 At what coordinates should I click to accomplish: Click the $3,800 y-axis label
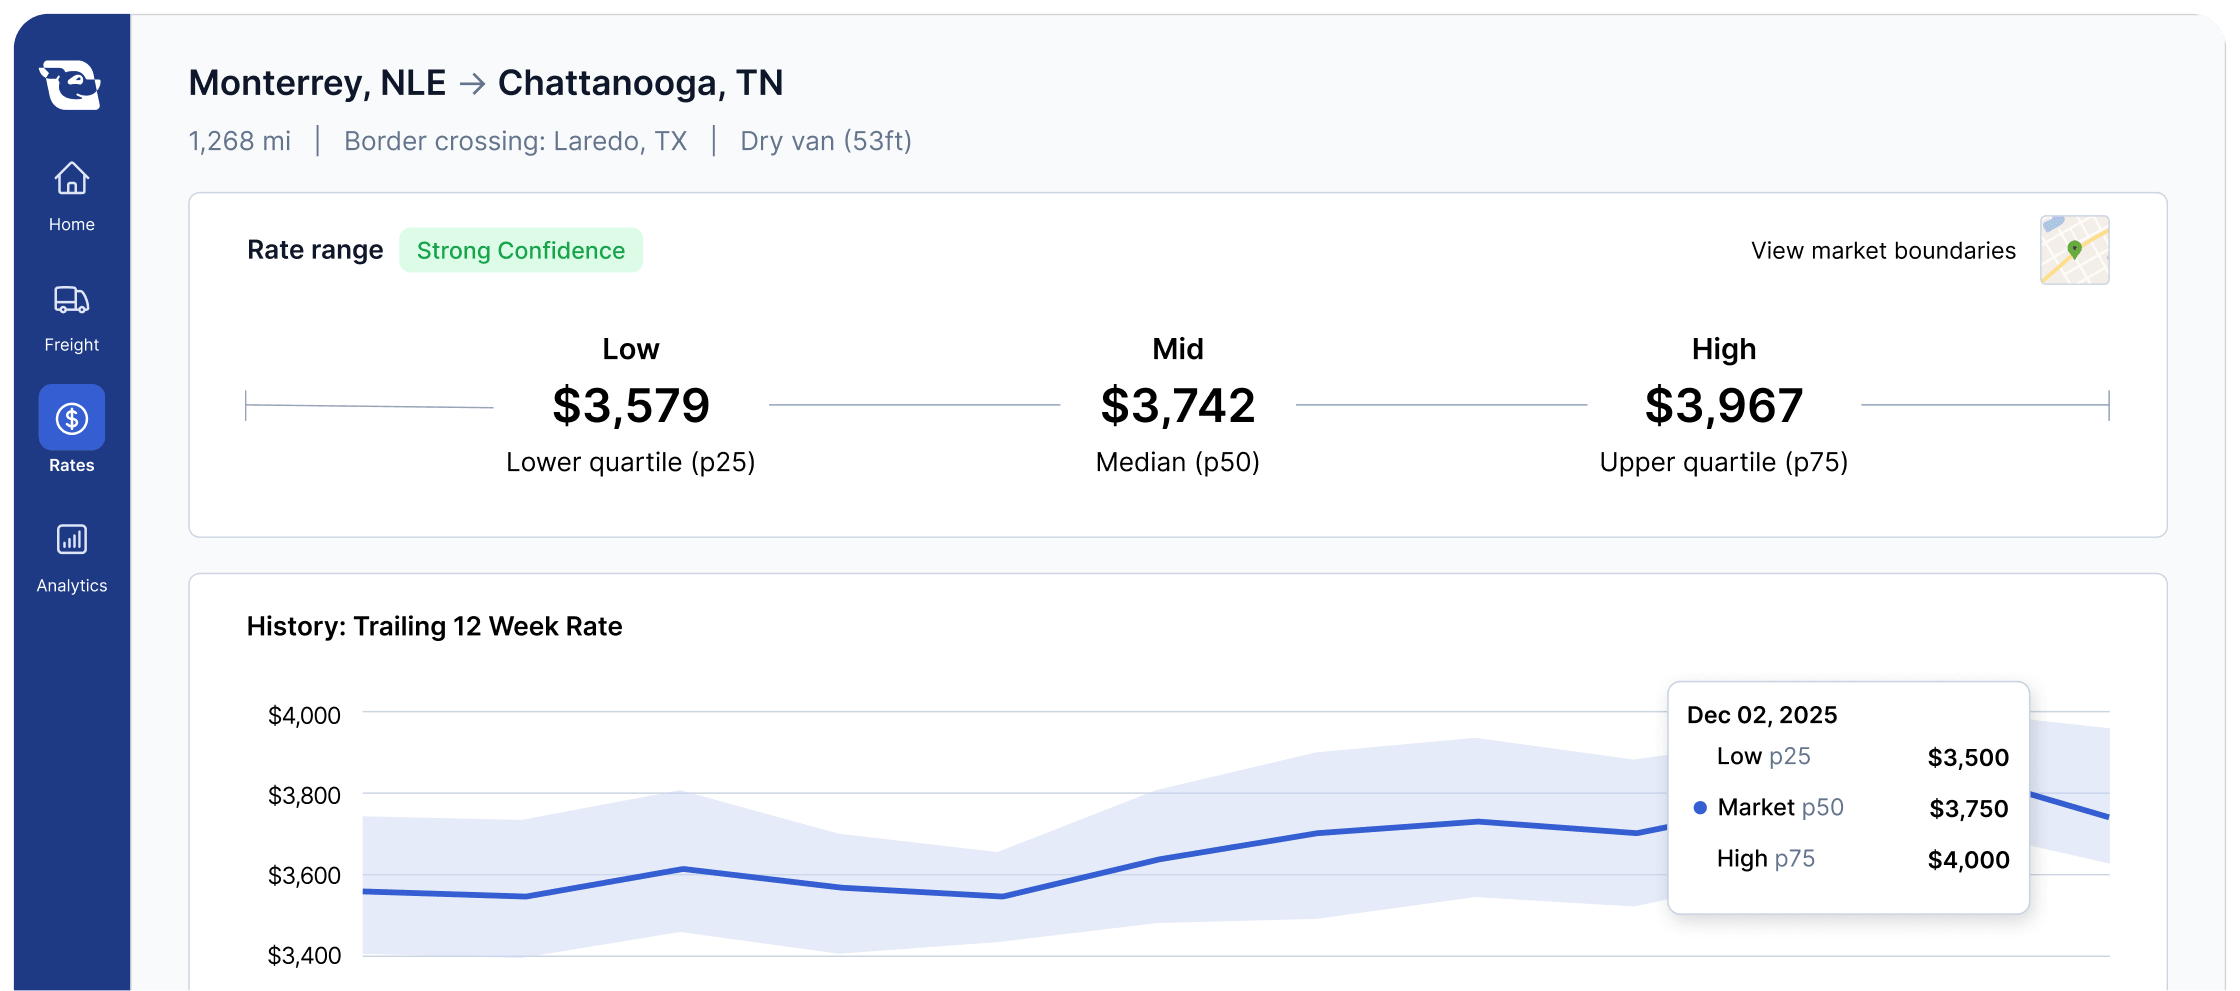pos(304,796)
